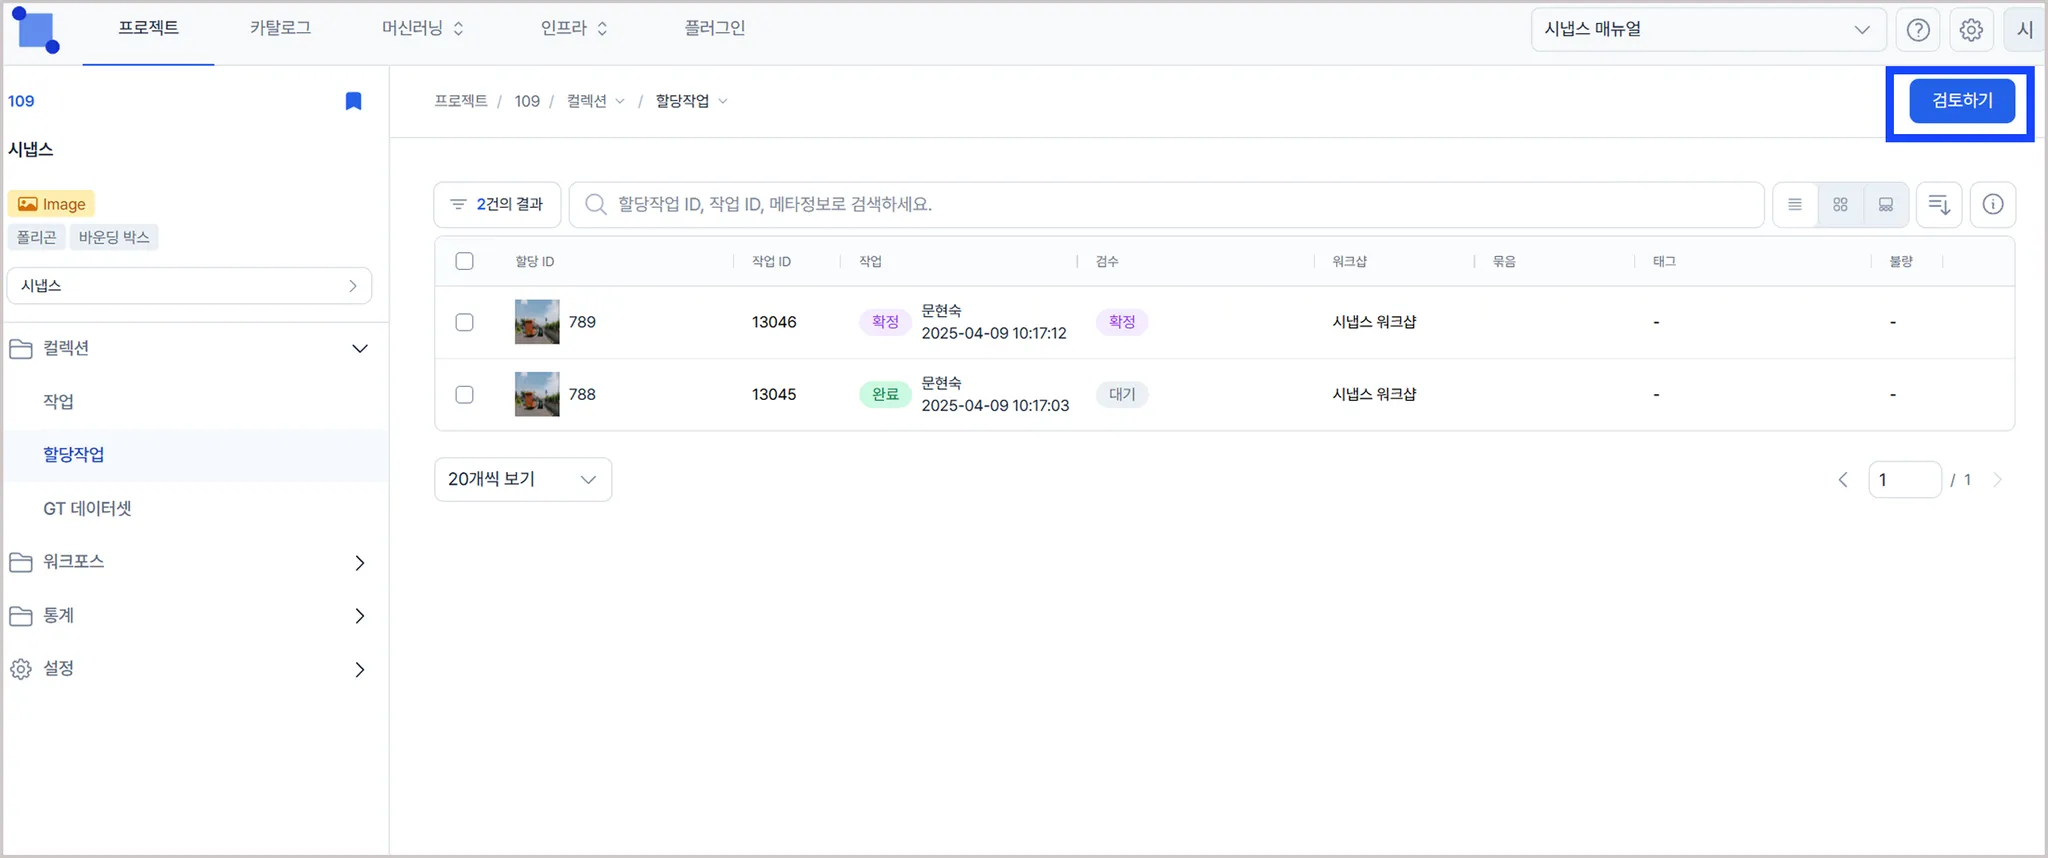Click the page number input box
This screenshot has height=858, width=2048.
(1905, 480)
